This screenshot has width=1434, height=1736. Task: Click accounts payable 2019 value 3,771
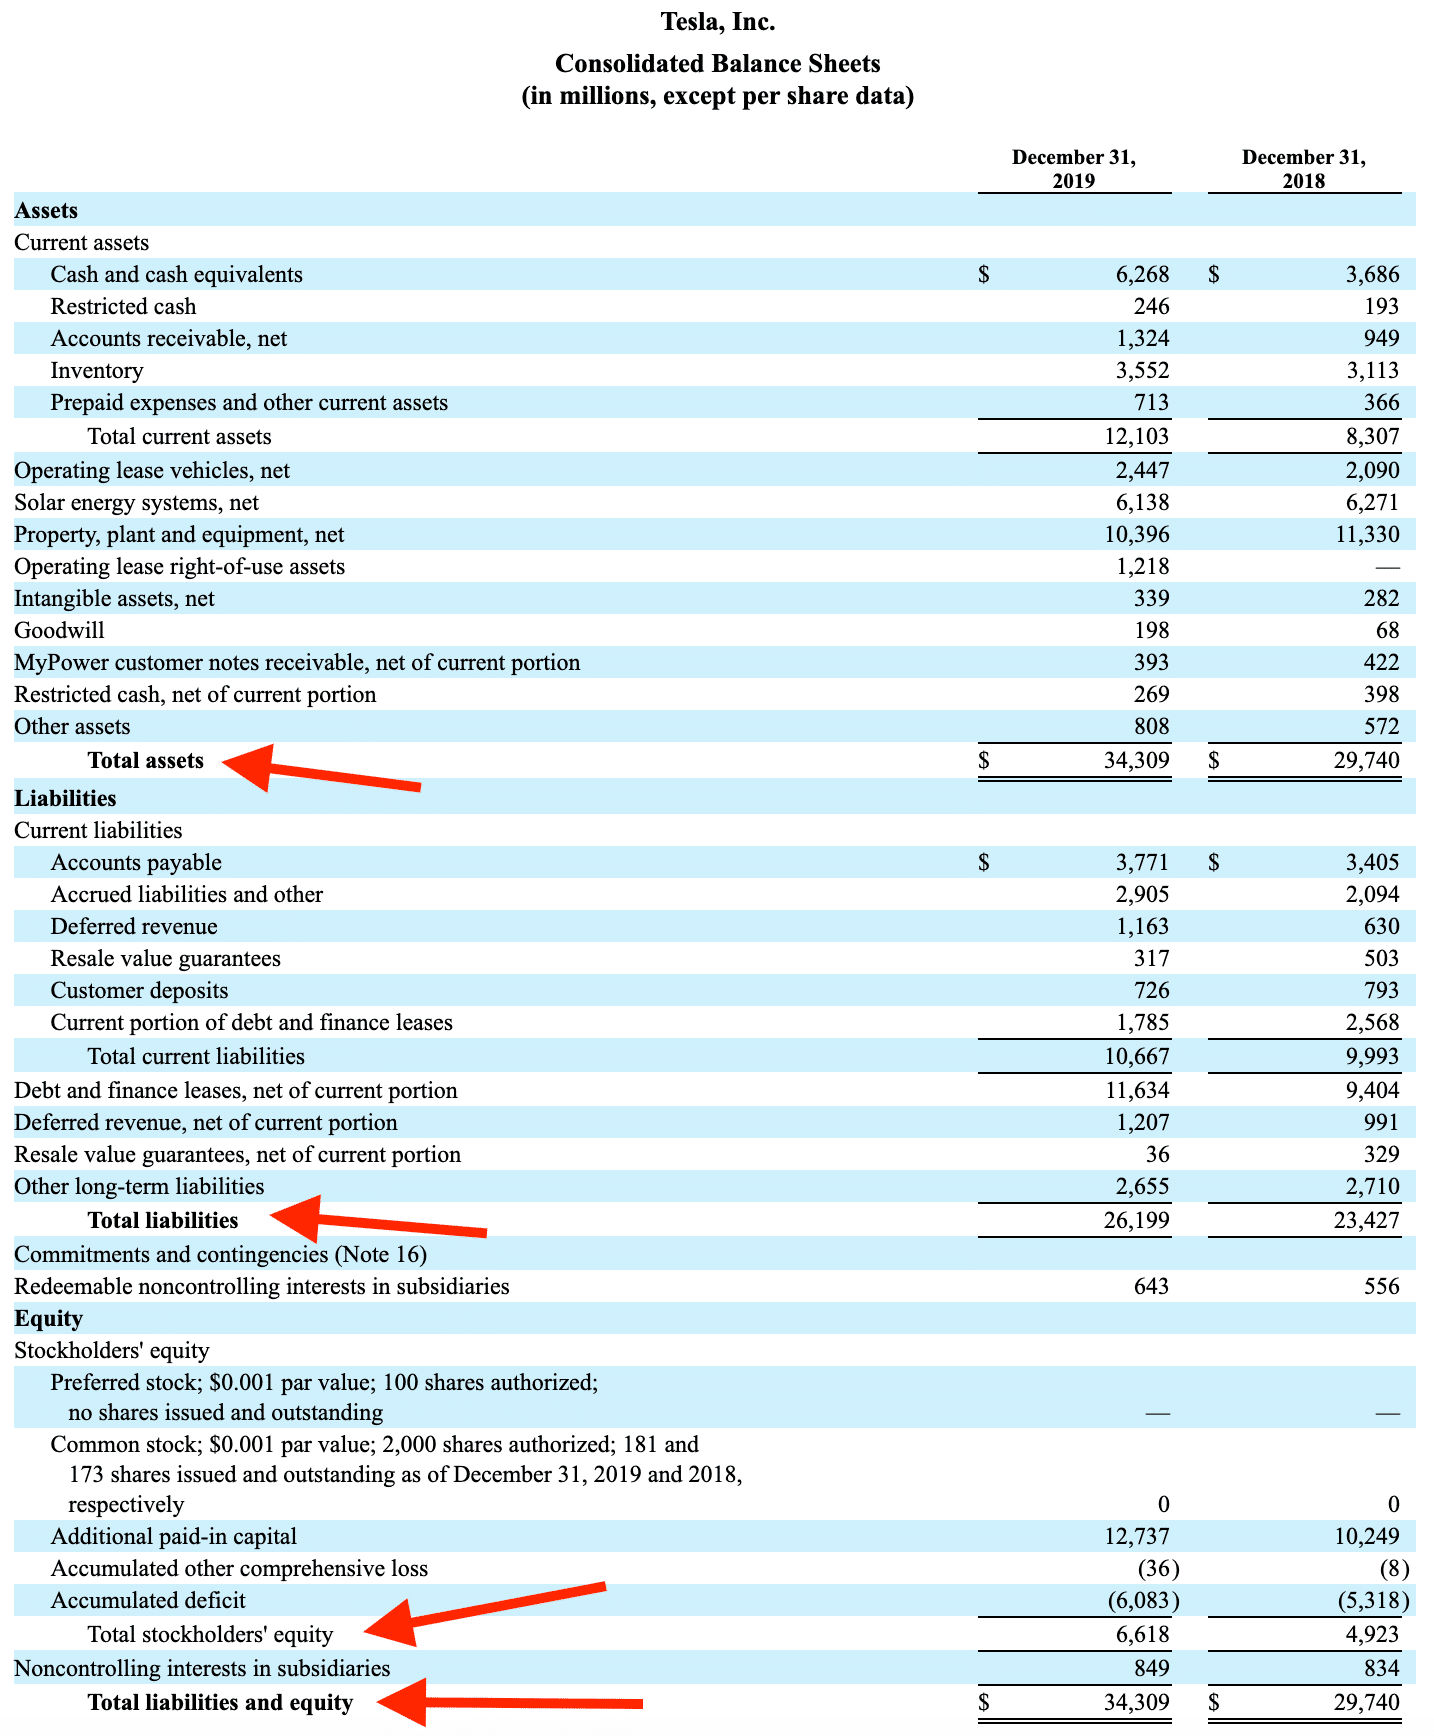[x=1142, y=862]
